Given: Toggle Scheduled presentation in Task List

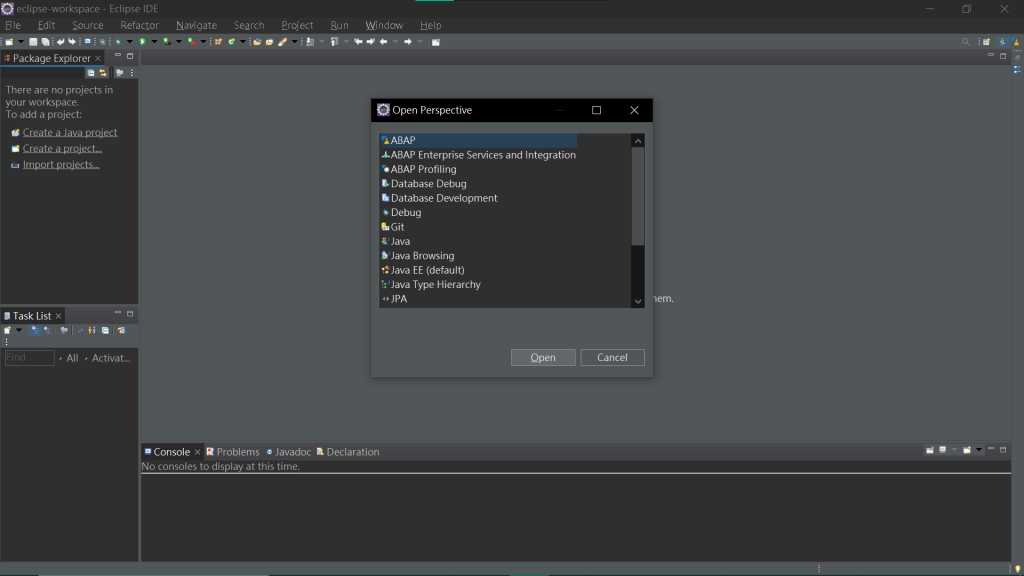Looking at the screenshot, I should 47,330.
